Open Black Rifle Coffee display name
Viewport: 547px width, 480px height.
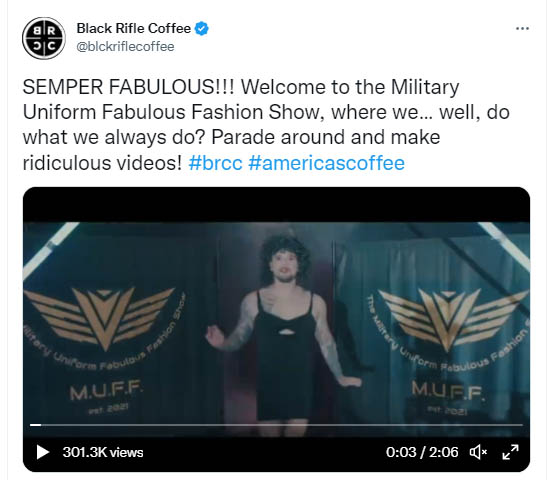(134, 29)
